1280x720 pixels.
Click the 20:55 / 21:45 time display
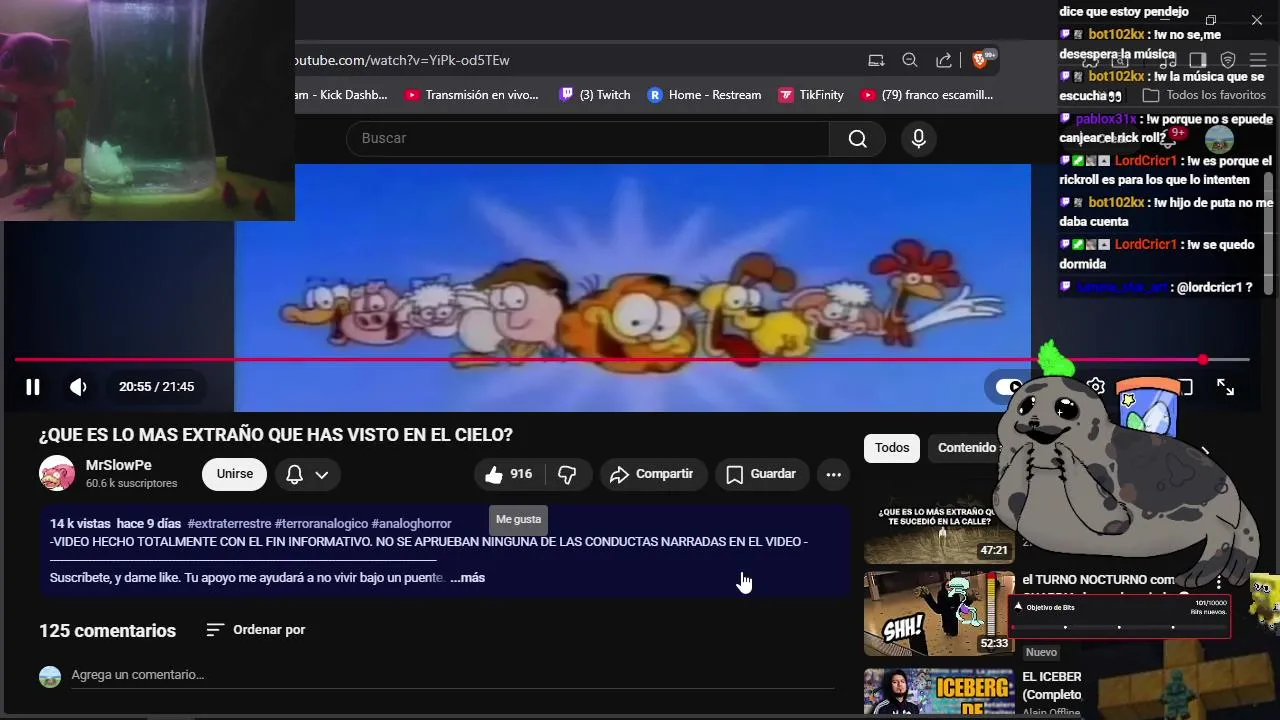click(156, 387)
